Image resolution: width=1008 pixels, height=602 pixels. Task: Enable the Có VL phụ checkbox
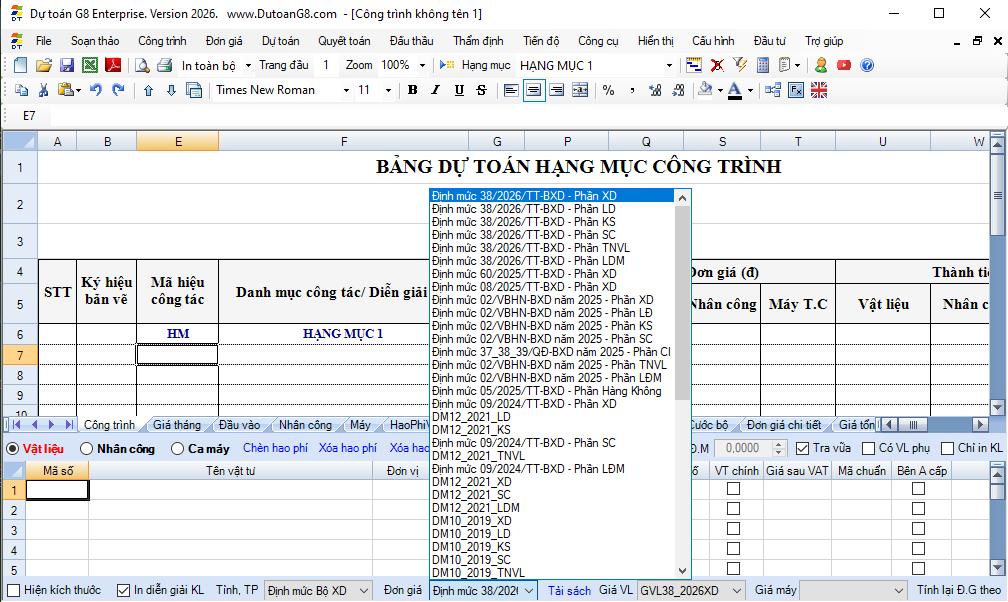tap(868, 448)
